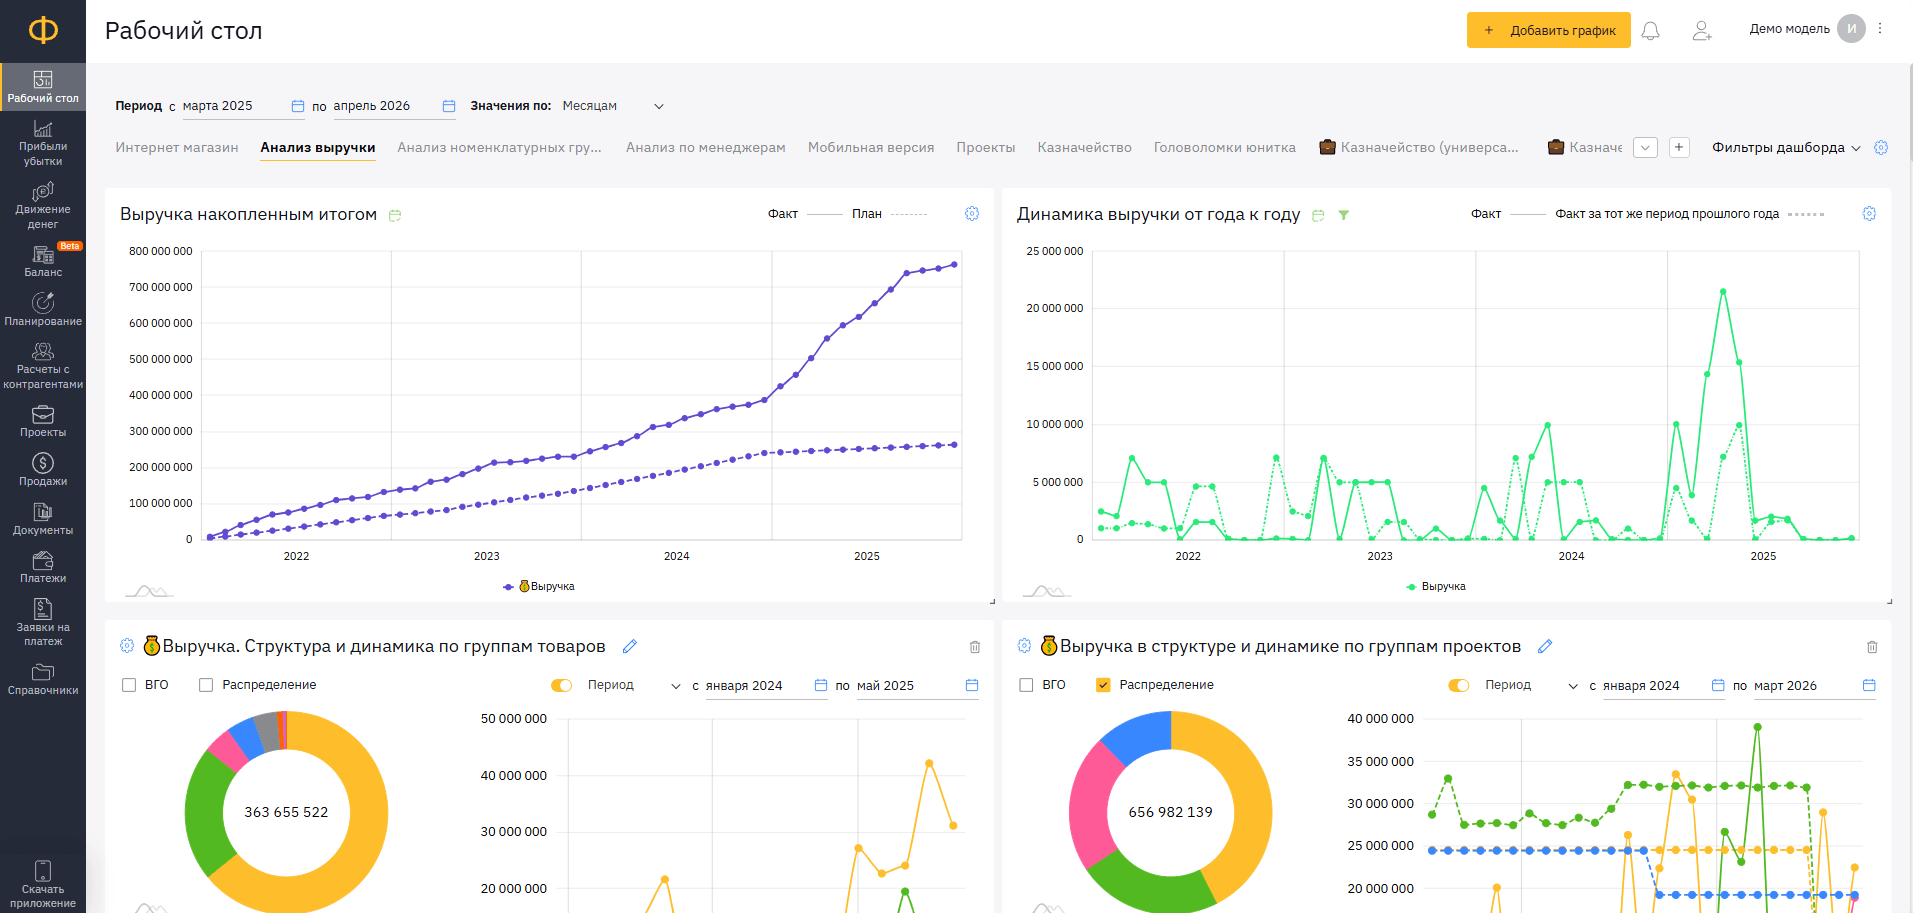
Task: Switch to the Казначейство tab
Action: 1084,147
